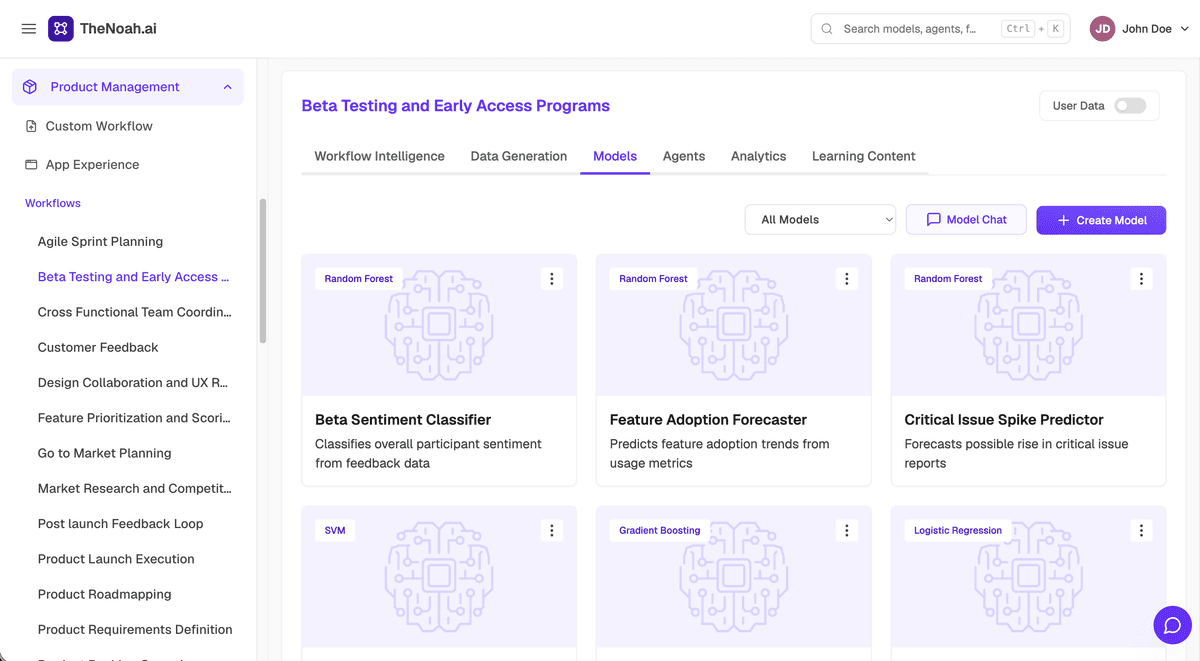The width and height of the screenshot is (1200, 661).
Task: Open options menu for Feature Adoption Forecaster
Action: (x=847, y=279)
